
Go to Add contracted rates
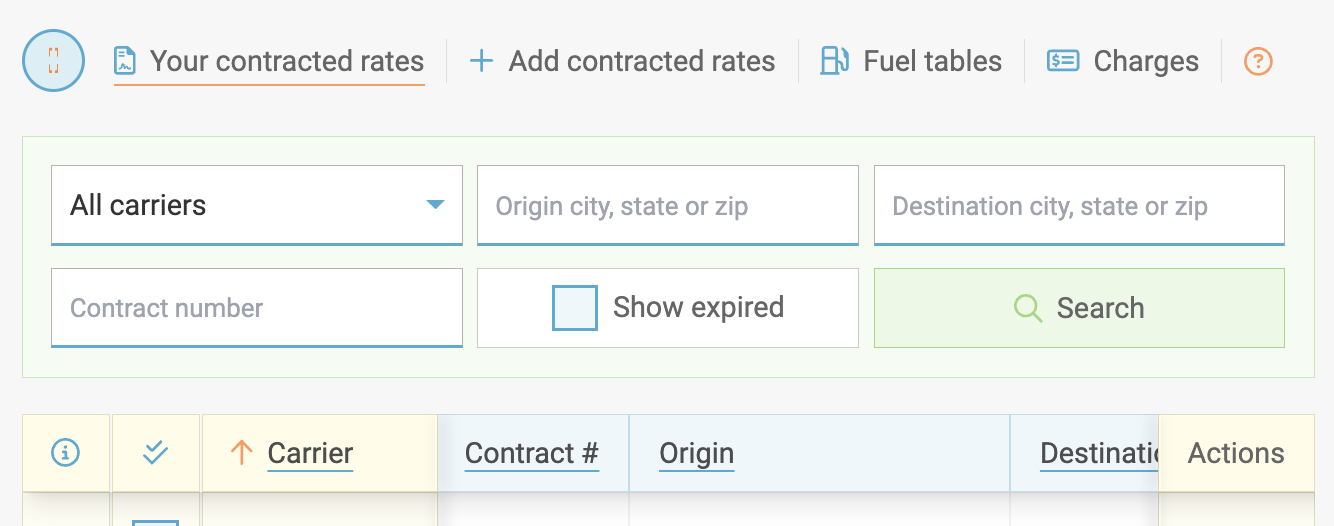641,61
